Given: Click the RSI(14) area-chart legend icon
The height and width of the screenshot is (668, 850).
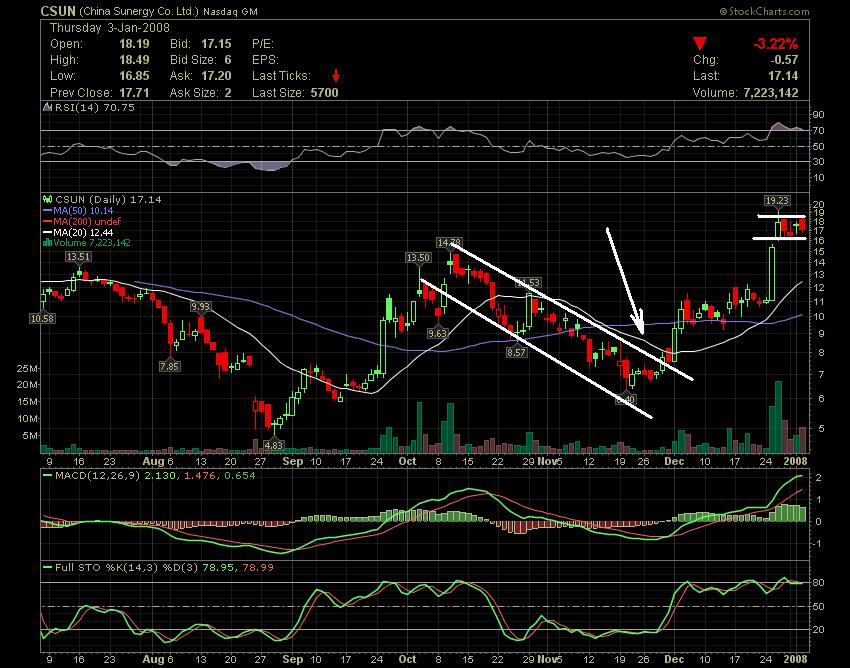Looking at the screenshot, I should (x=48, y=107).
